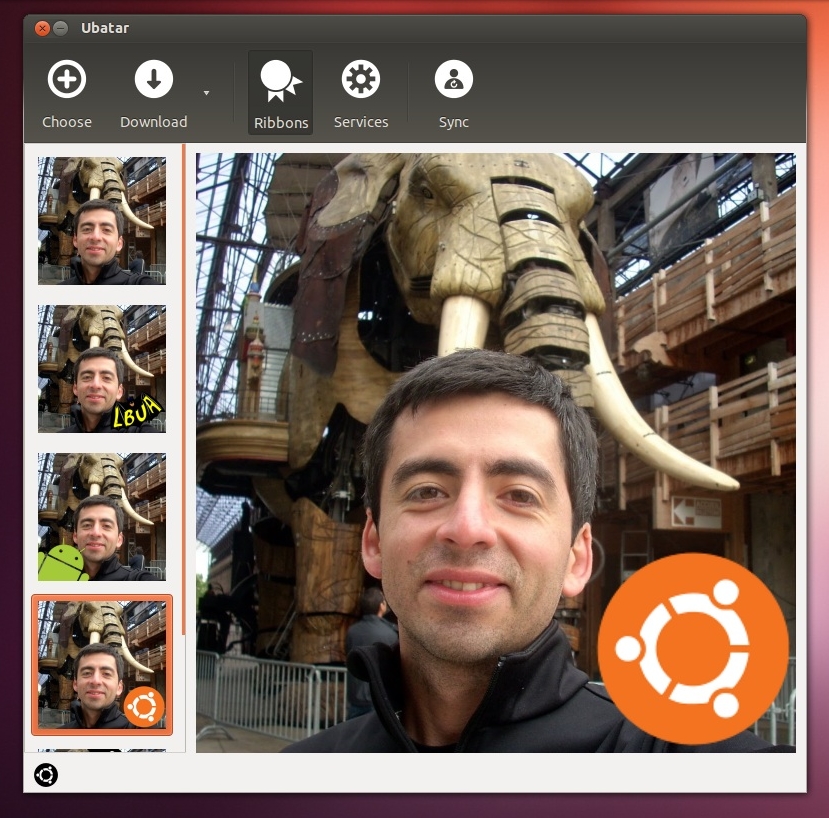Select the LBUA ribbon avatar thumbnail
Image resolution: width=829 pixels, height=818 pixels.
pyautogui.click(x=102, y=369)
